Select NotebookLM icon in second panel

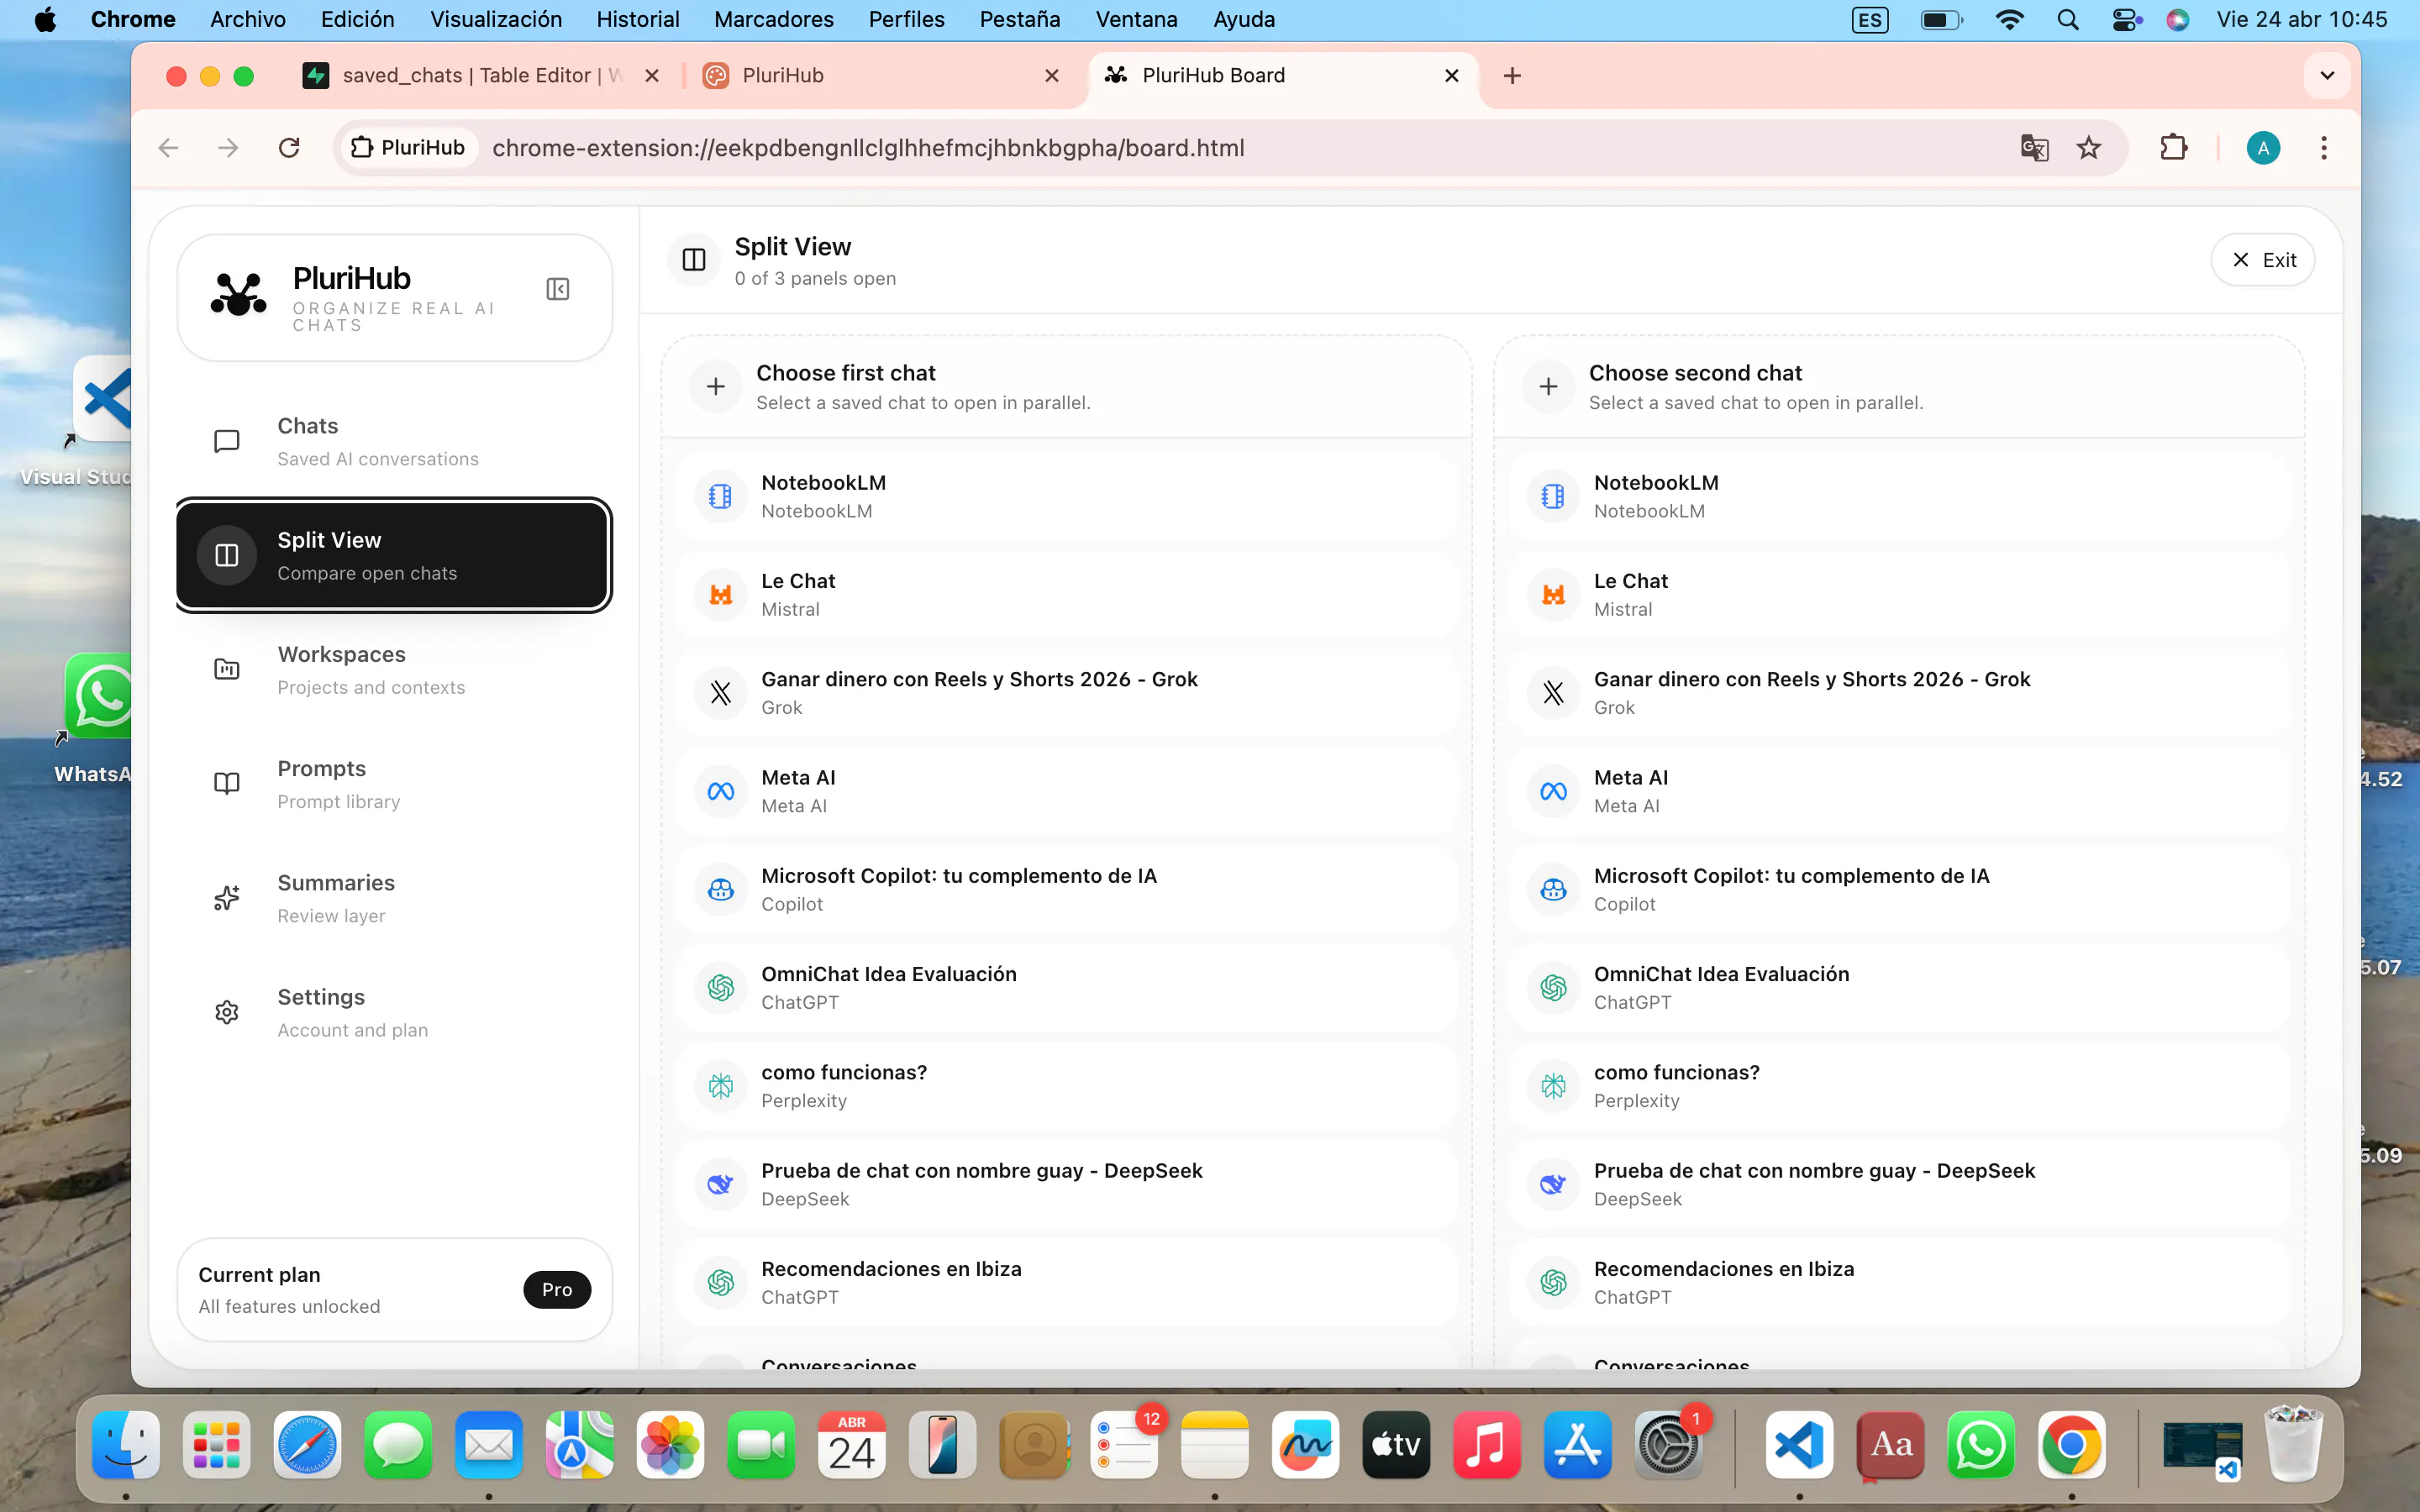1553,496
